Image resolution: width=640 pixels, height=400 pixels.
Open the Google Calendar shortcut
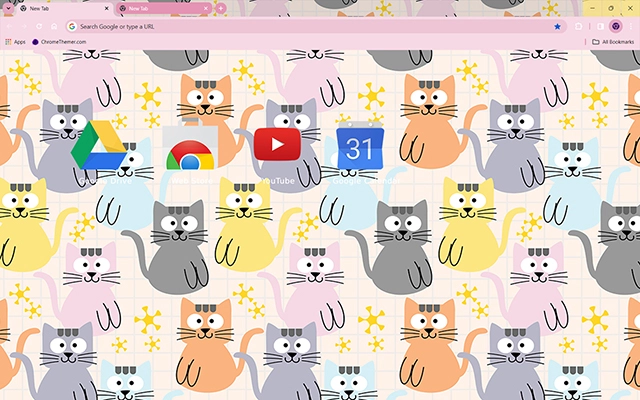pyautogui.click(x=360, y=152)
